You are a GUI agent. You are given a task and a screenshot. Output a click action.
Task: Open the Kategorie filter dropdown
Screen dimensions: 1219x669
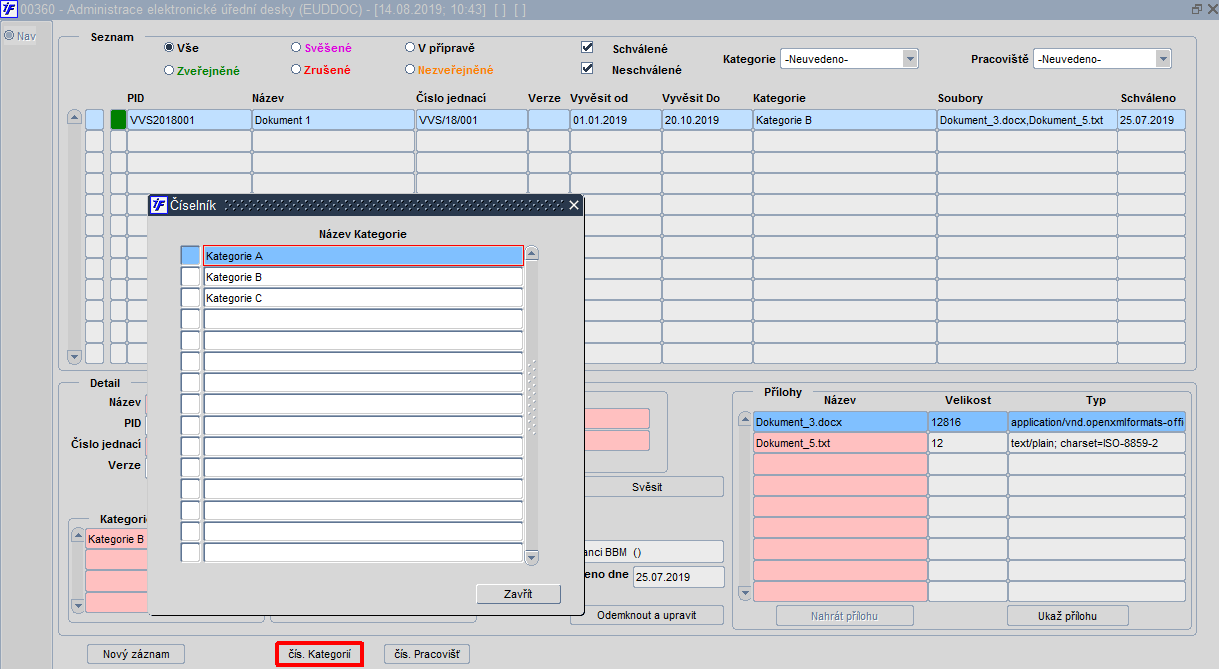[910, 59]
